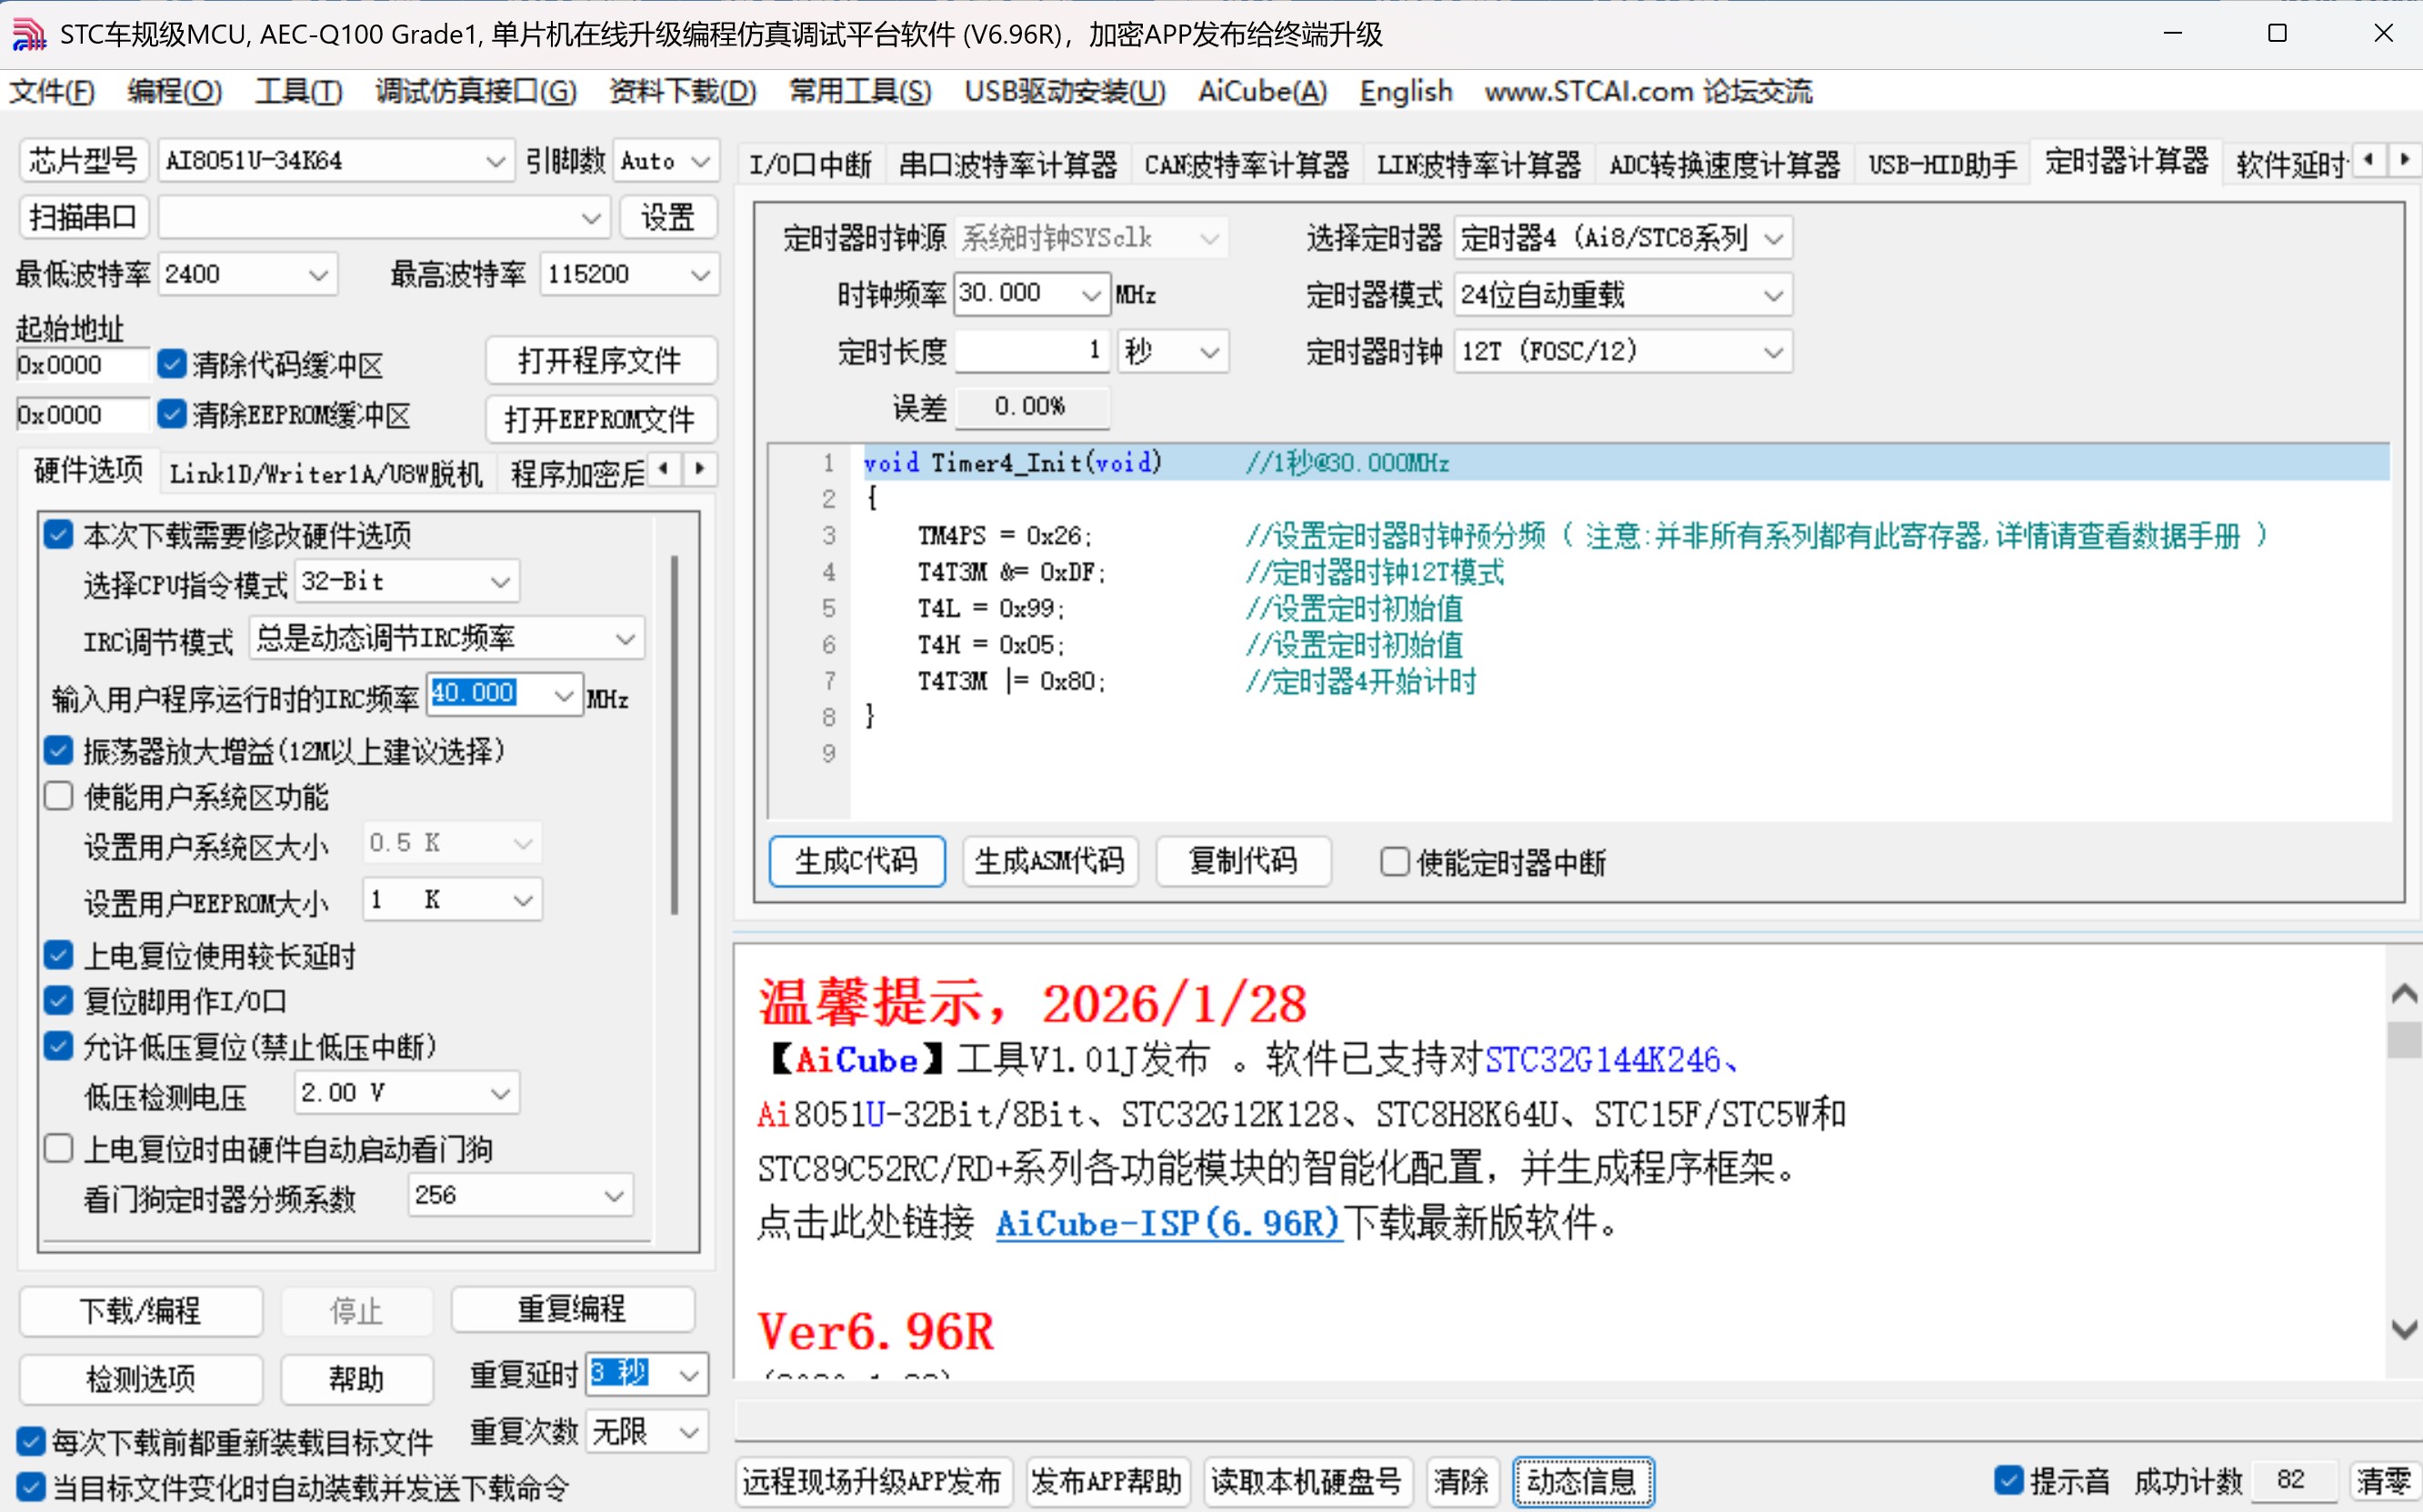Click the AiCube-ISP(6.96R) download link
Image resolution: width=2423 pixels, height=1512 pixels.
coord(1166,1223)
